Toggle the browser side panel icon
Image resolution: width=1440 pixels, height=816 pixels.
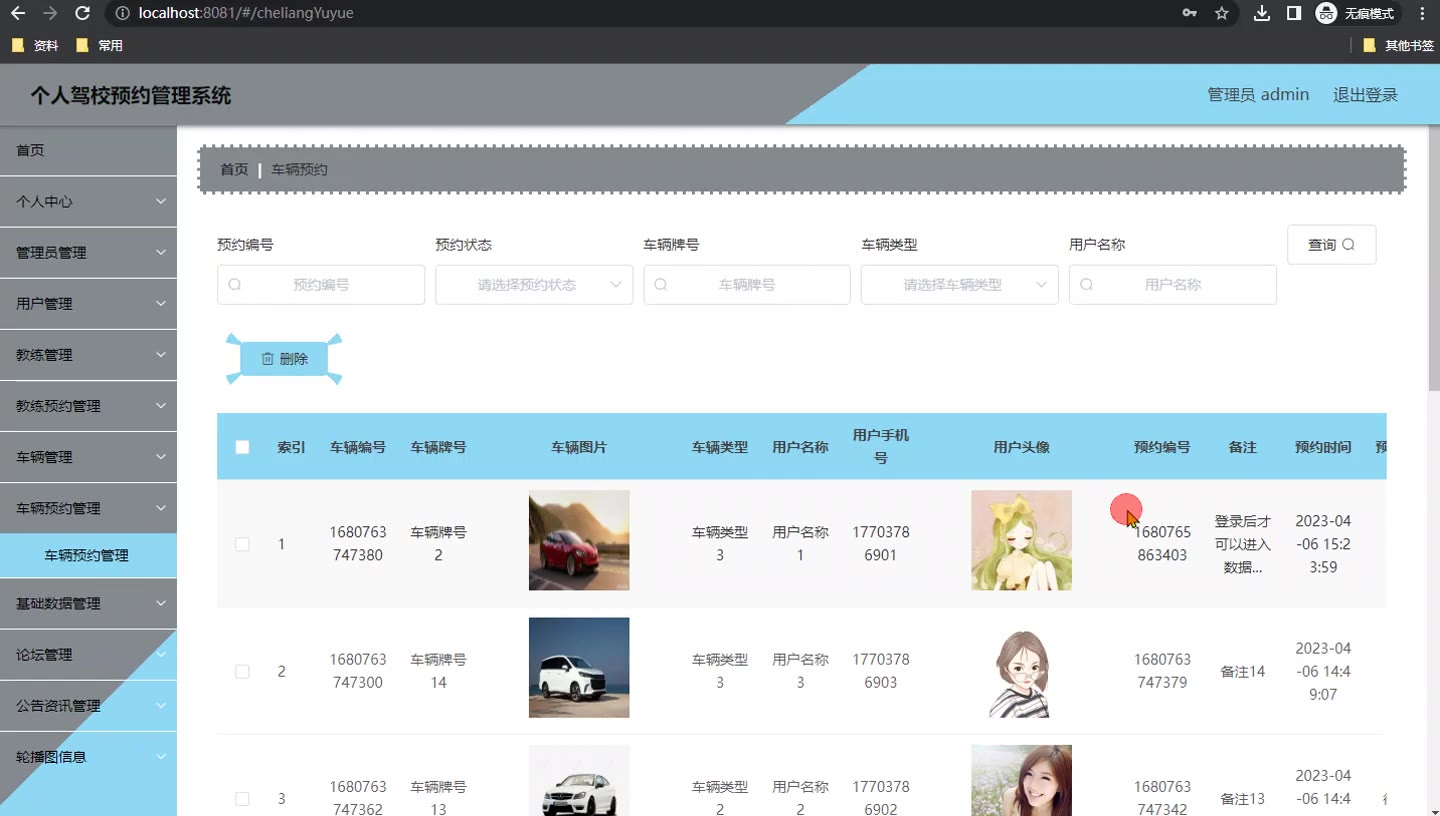(x=1294, y=13)
